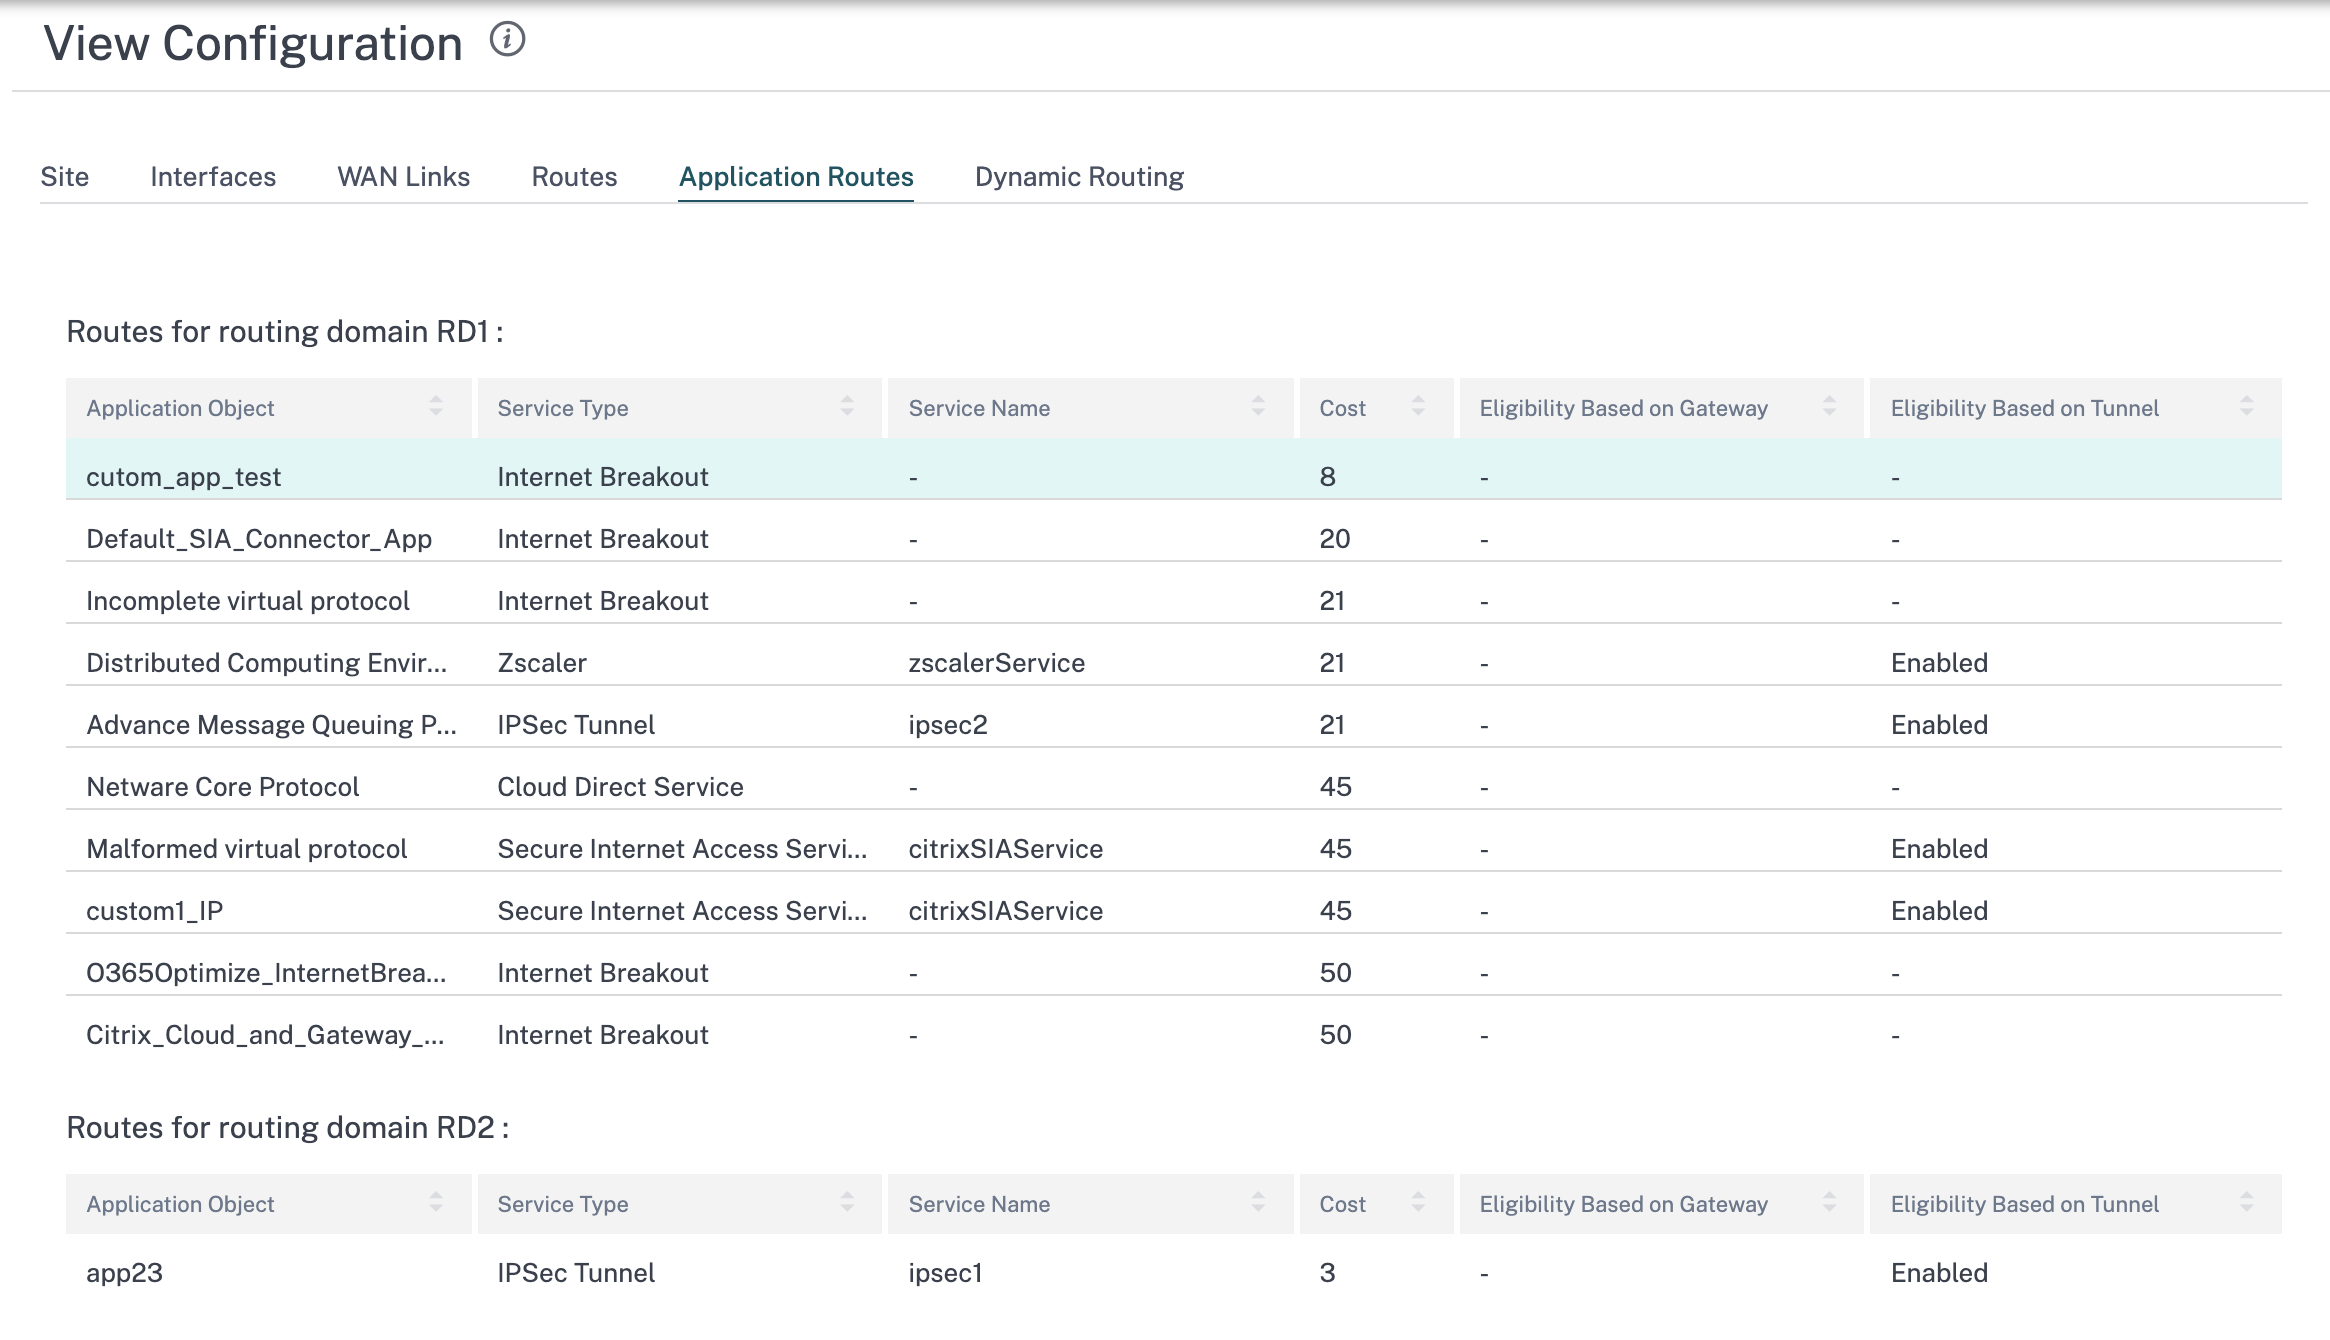
Task: Click cost value 20 for Default_SIA_Connector_App
Action: [x=1335, y=539]
